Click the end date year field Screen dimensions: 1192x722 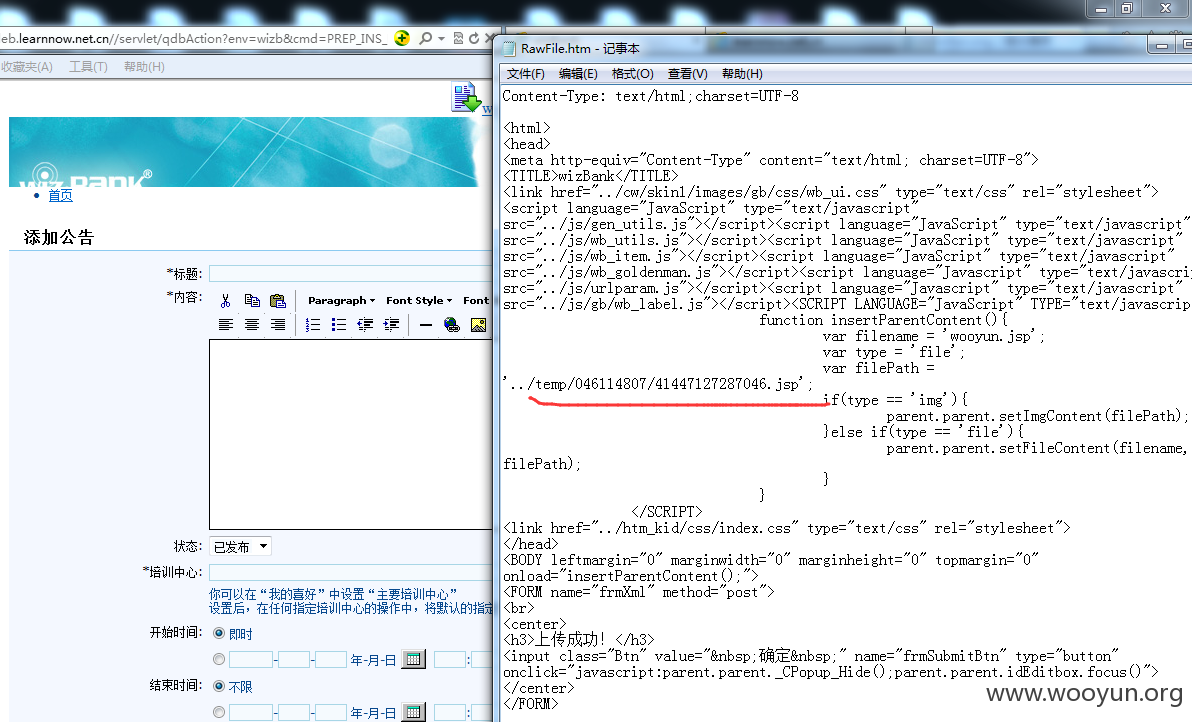[x=251, y=712]
